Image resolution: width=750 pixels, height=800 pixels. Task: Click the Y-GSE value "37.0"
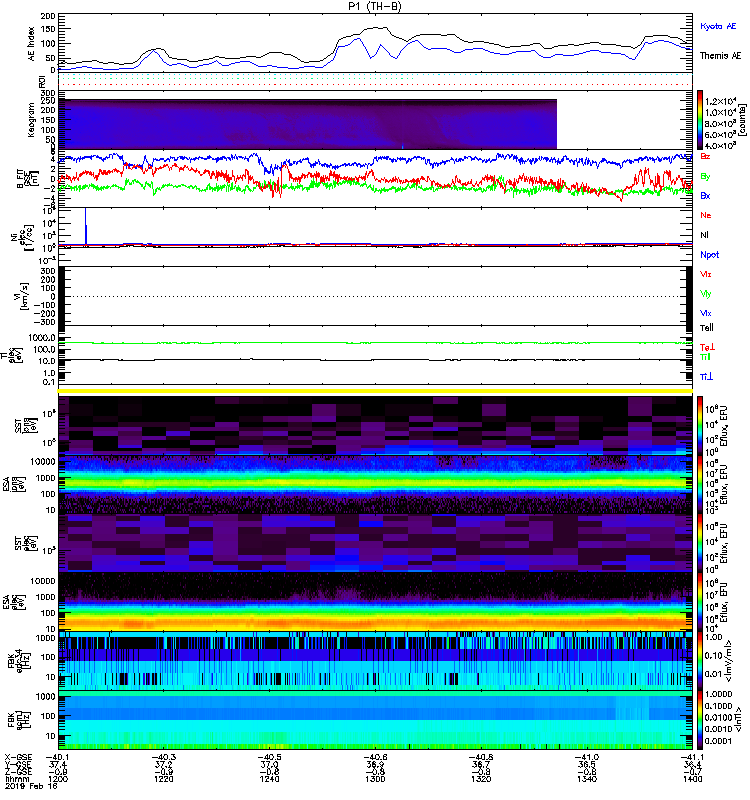pos(269,764)
